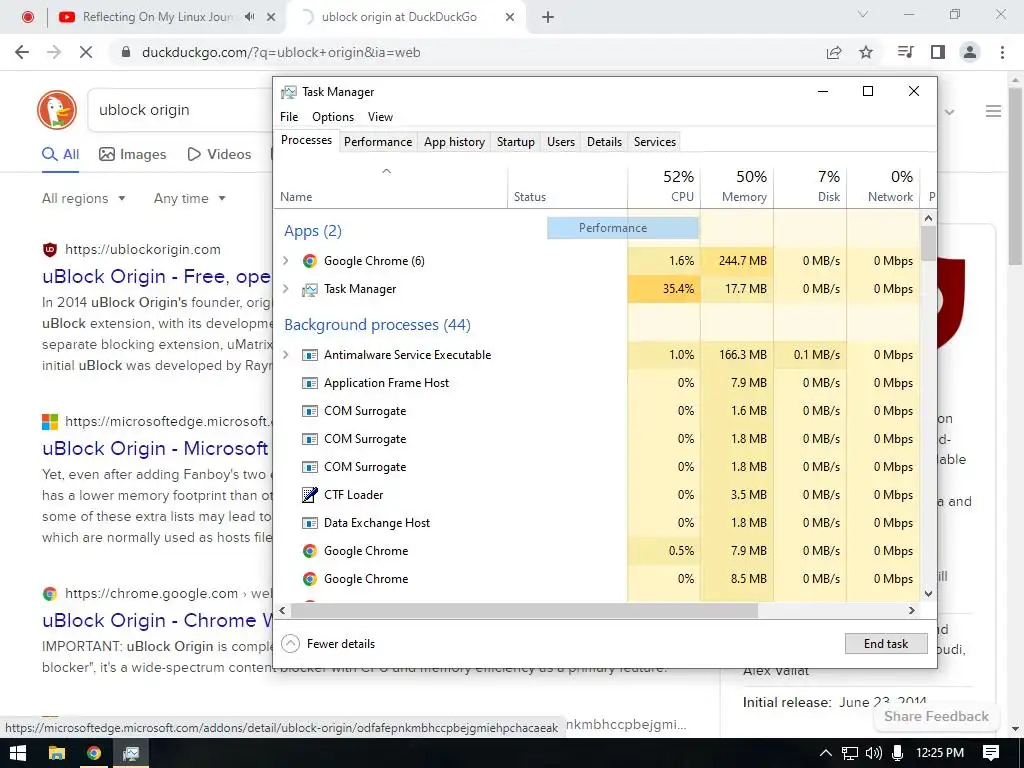Open the volume control in system tray
Screen dimensions: 1024x768
(873, 753)
